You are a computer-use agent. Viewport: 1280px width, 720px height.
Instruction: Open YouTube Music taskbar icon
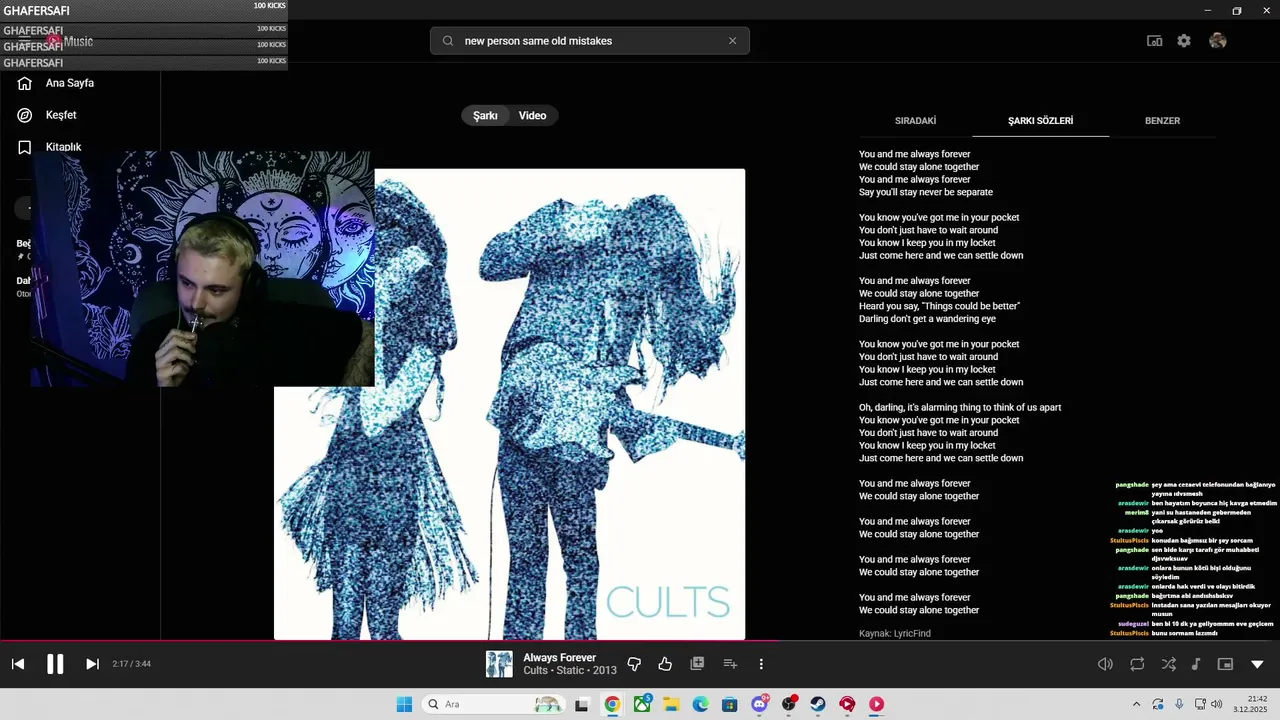click(x=877, y=704)
